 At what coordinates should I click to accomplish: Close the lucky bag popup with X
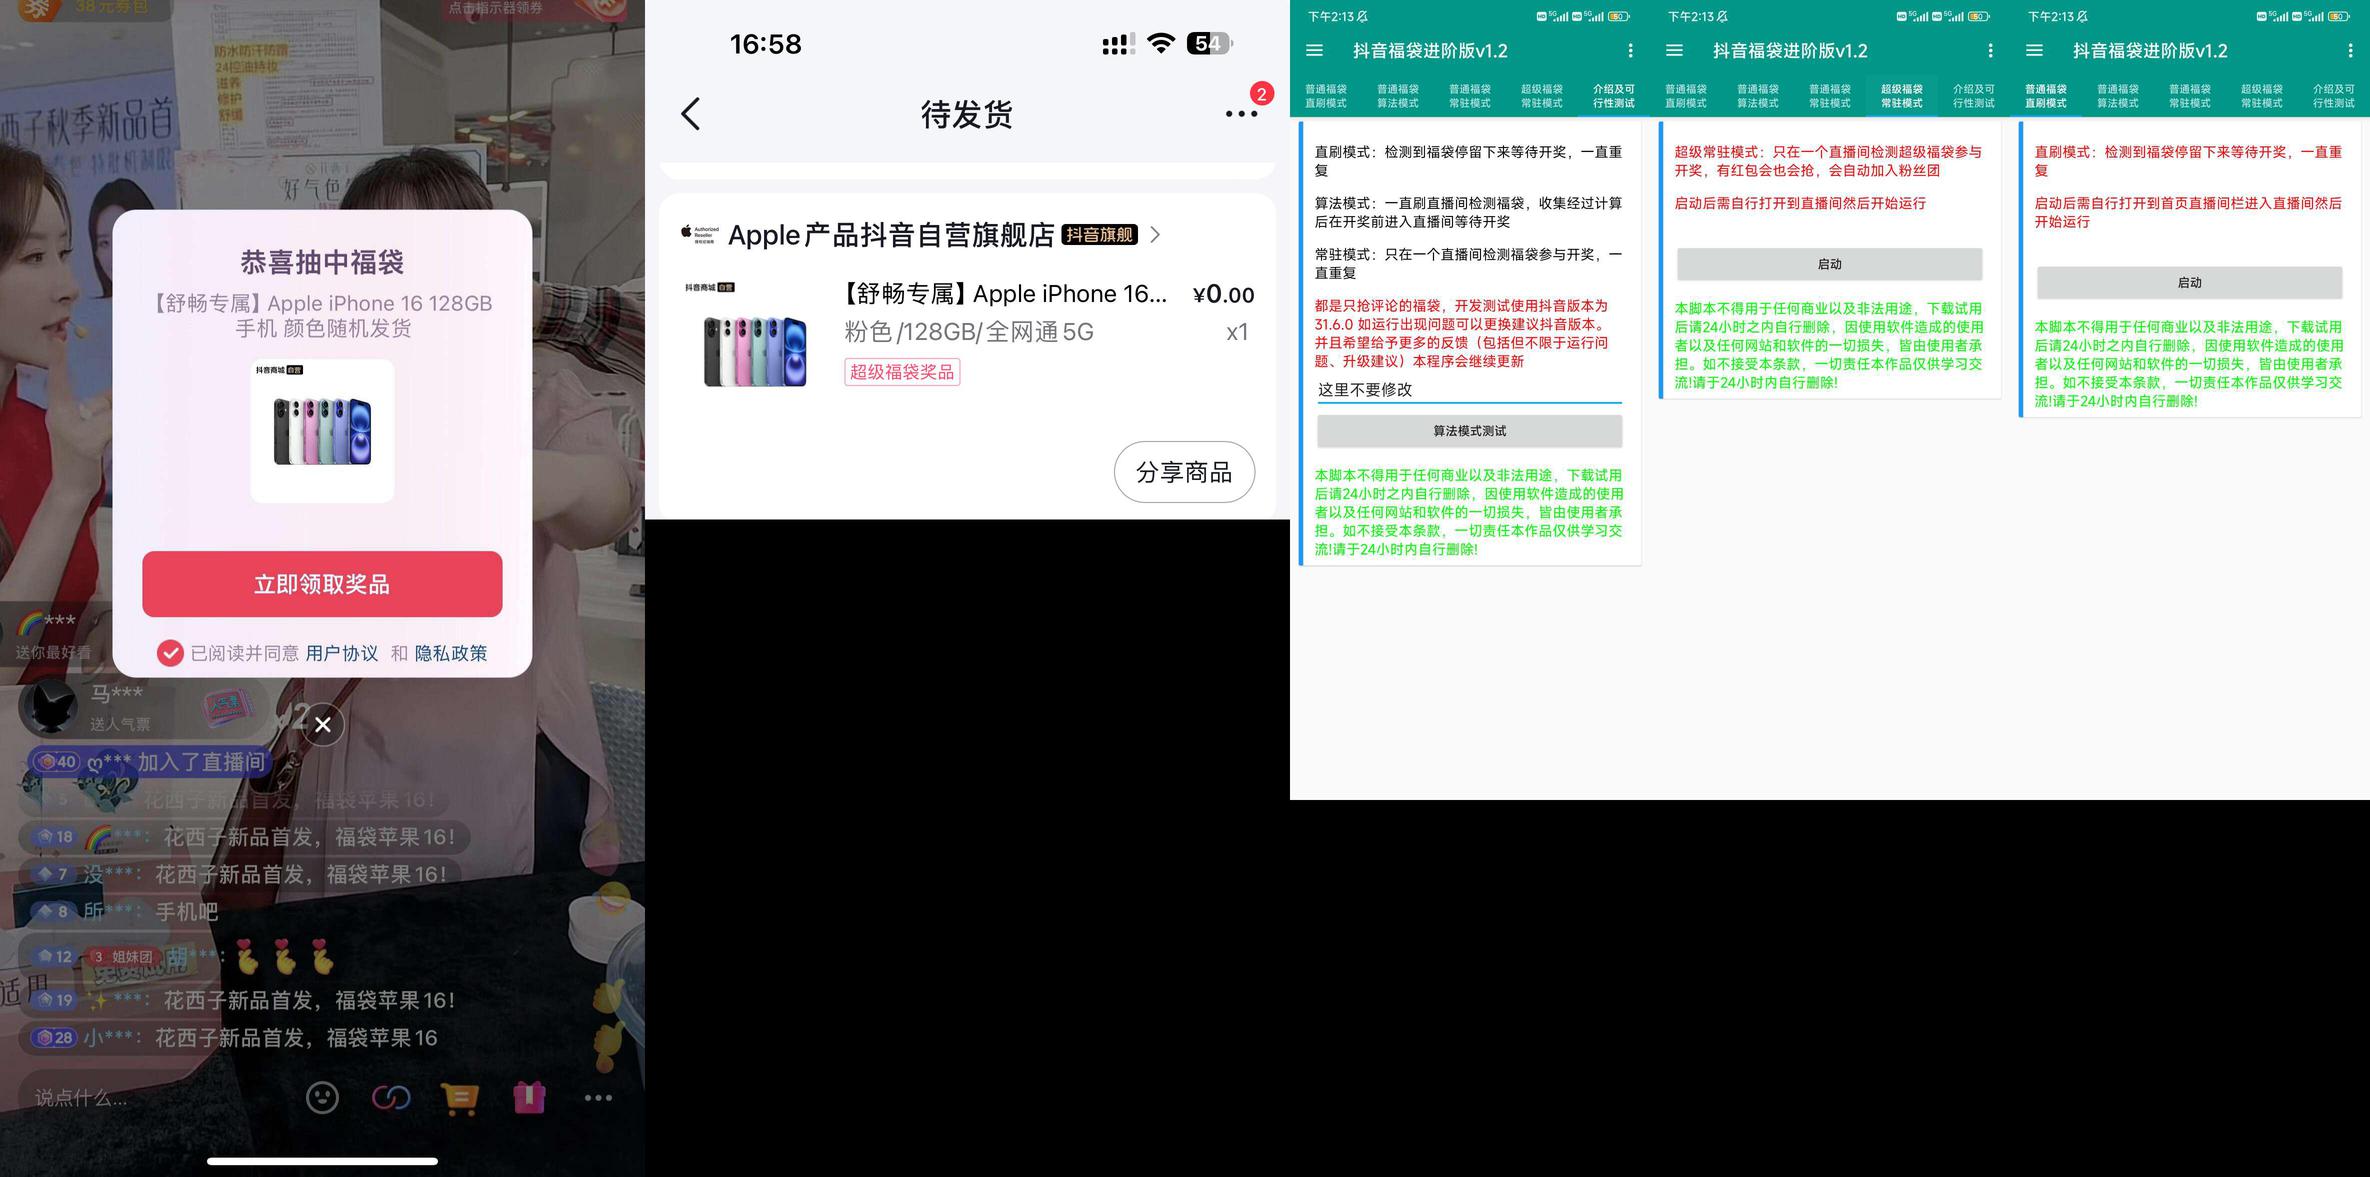[x=322, y=725]
